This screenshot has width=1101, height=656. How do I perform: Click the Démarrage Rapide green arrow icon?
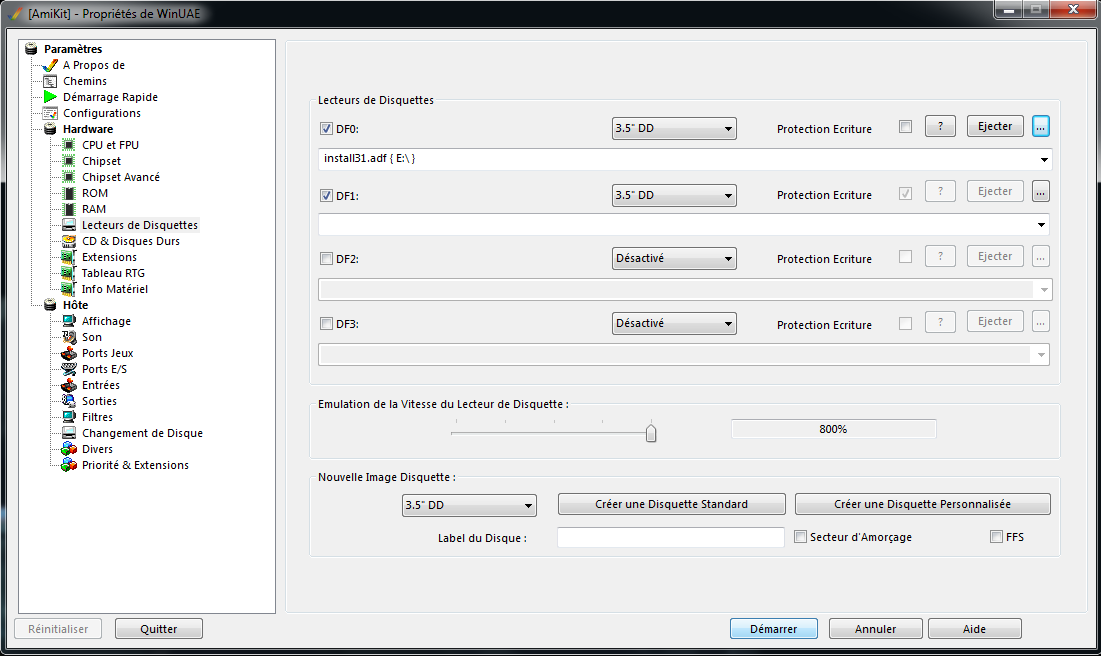pyautogui.click(x=50, y=97)
